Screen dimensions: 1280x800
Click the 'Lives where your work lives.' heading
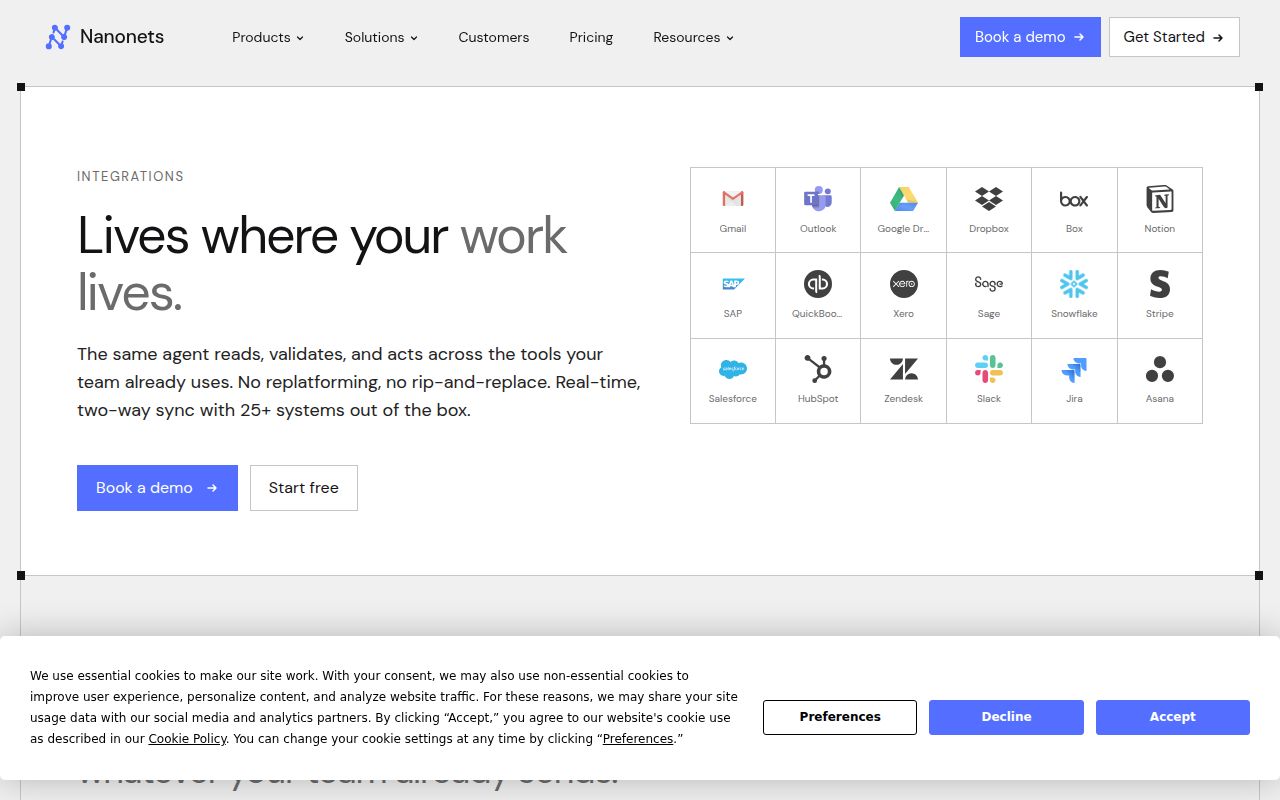coord(322,264)
